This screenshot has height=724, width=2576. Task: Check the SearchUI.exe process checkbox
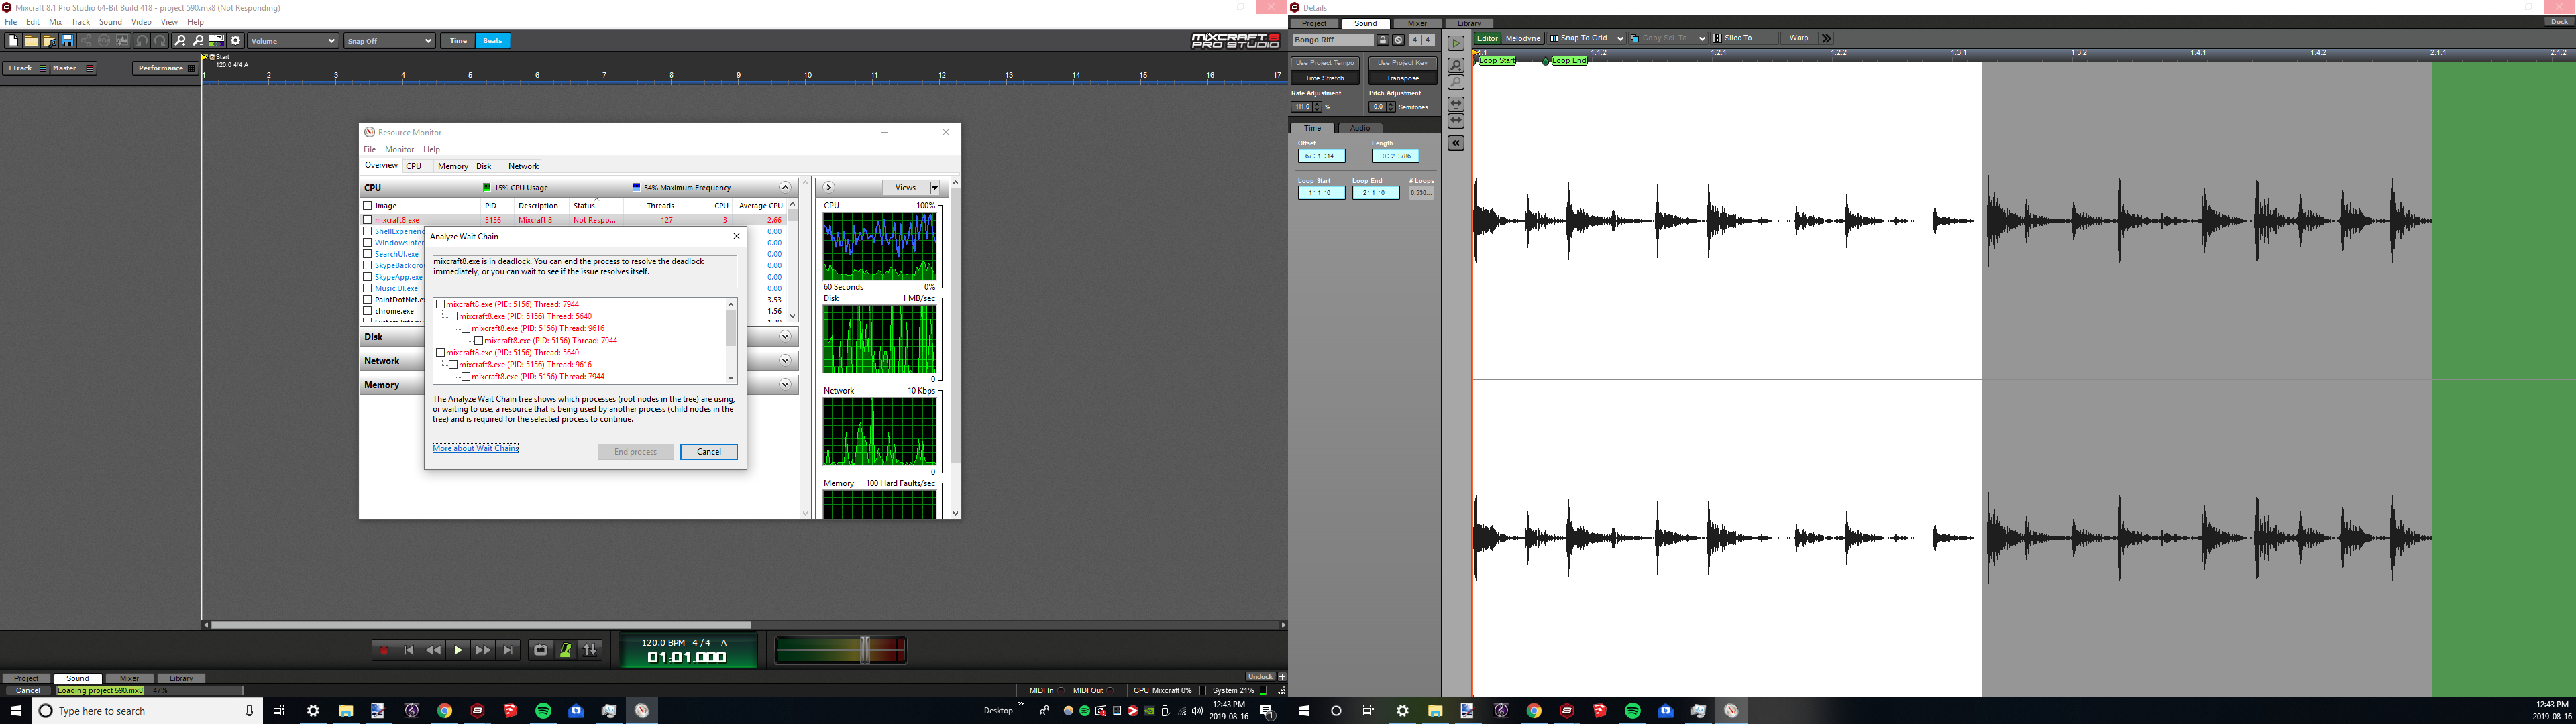[x=367, y=254]
